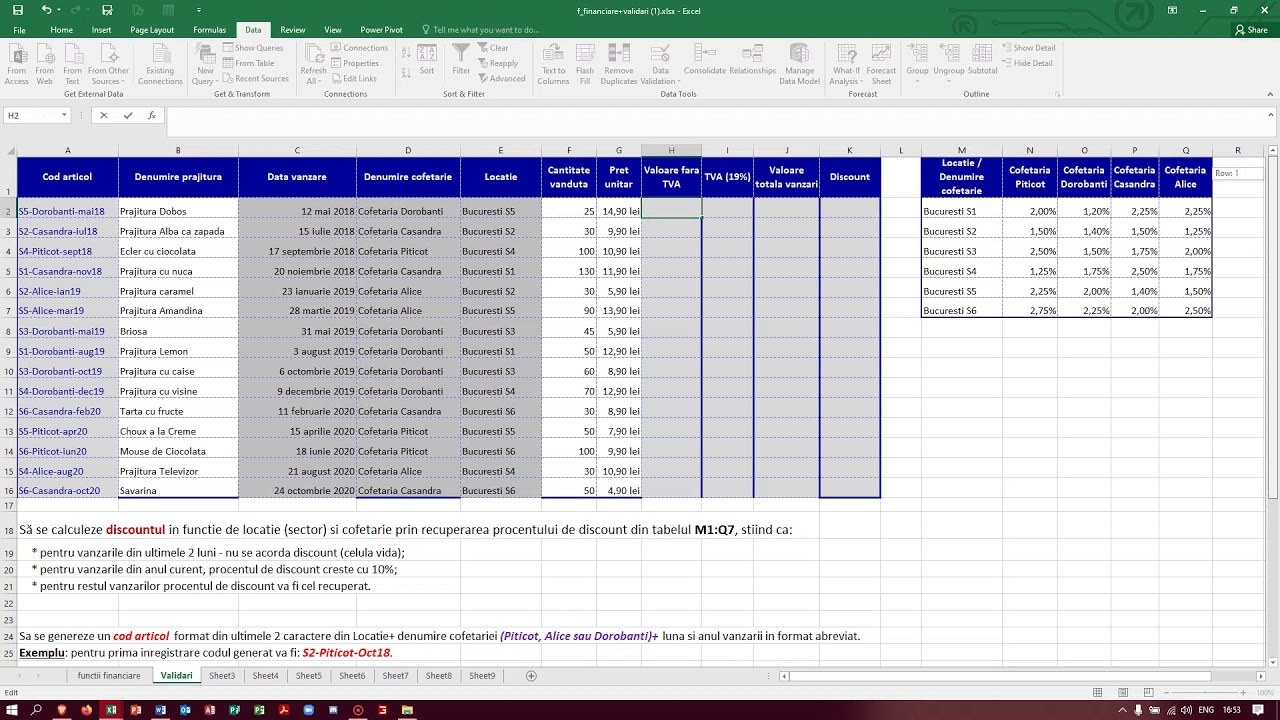The height and width of the screenshot is (720, 1280).
Task: Open Recent Sources
Action: click(x=256, y=78)
